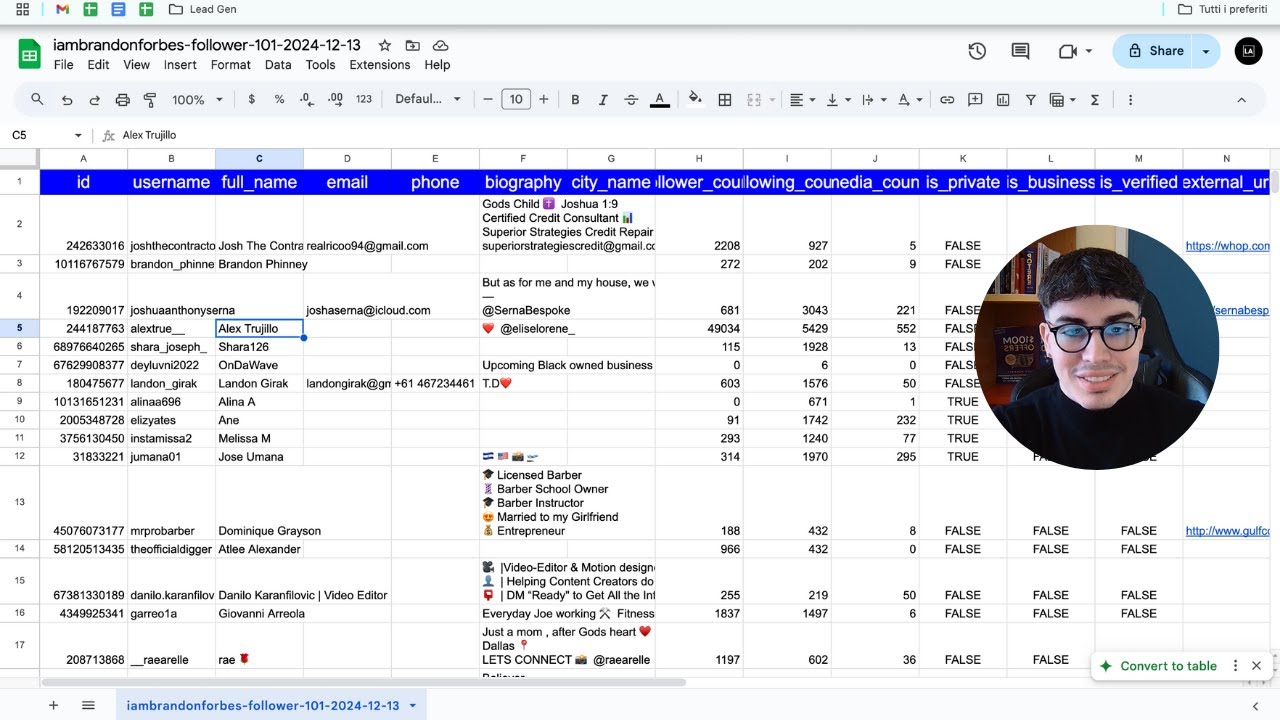Open the Share options dropdown arrow
This screenshot has height=720, width=1280.
pos(1206,51)
